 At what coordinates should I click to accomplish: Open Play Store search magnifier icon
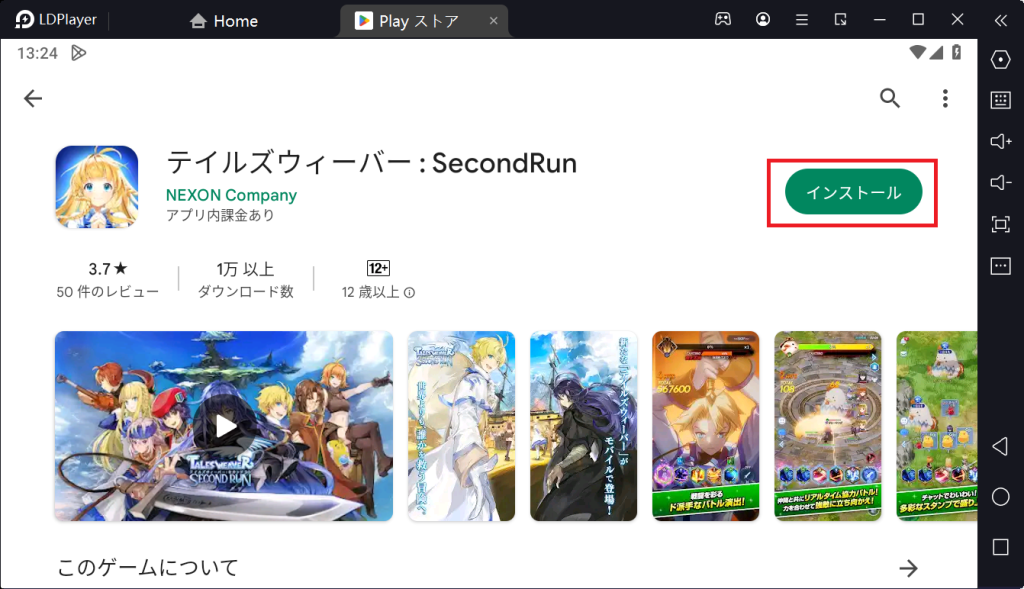click(889, 98)
